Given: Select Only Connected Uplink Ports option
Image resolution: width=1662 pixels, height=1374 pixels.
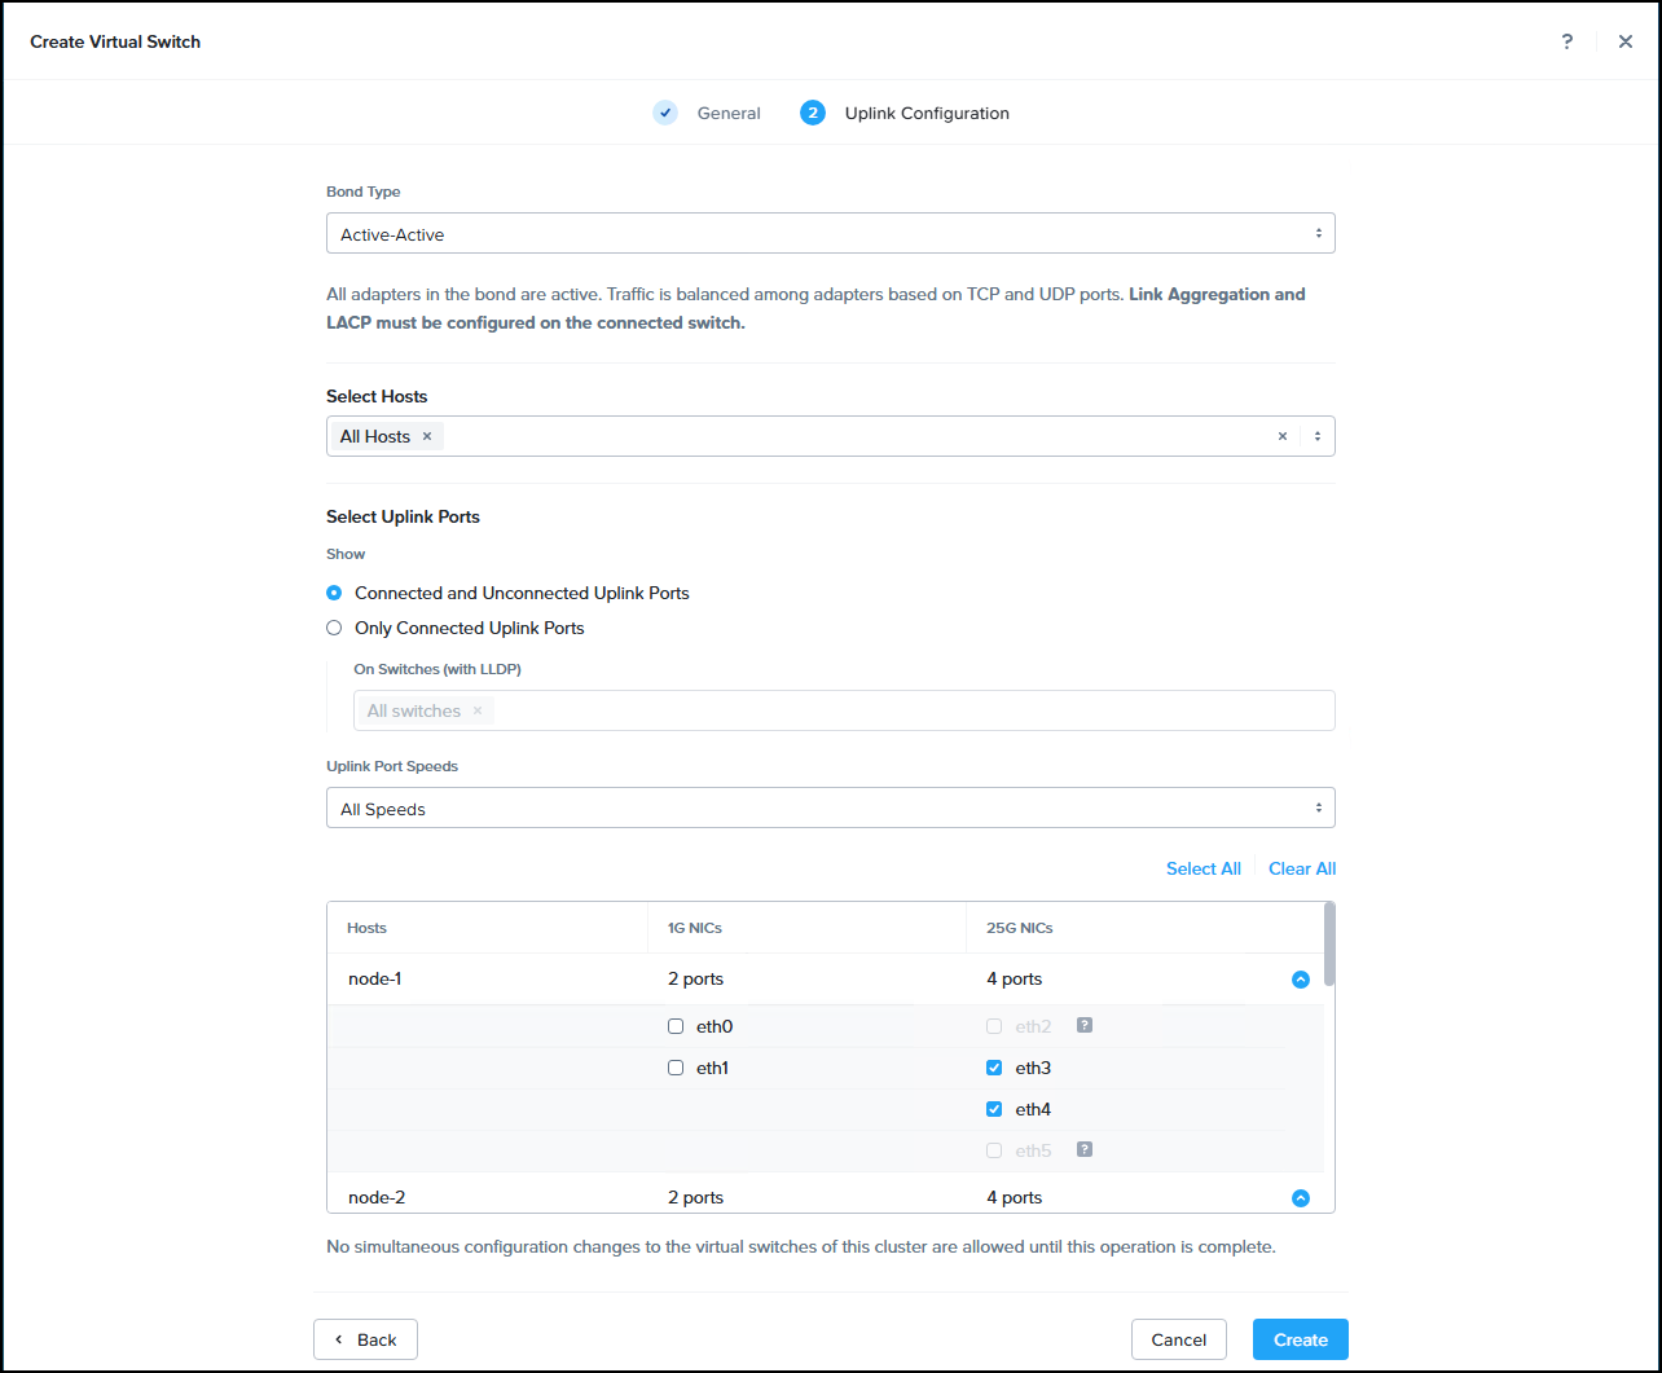Looking at the screenshot, I should click(334, 628).
